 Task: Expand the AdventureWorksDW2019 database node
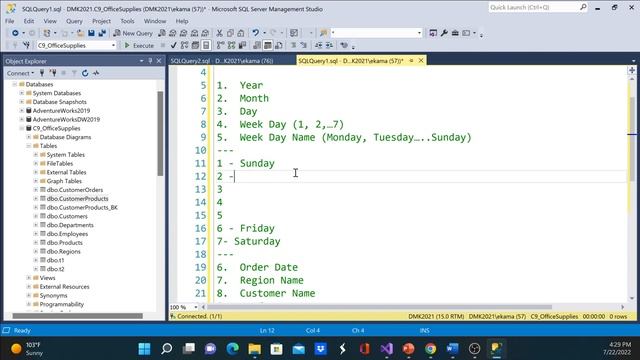pos(22,119)
